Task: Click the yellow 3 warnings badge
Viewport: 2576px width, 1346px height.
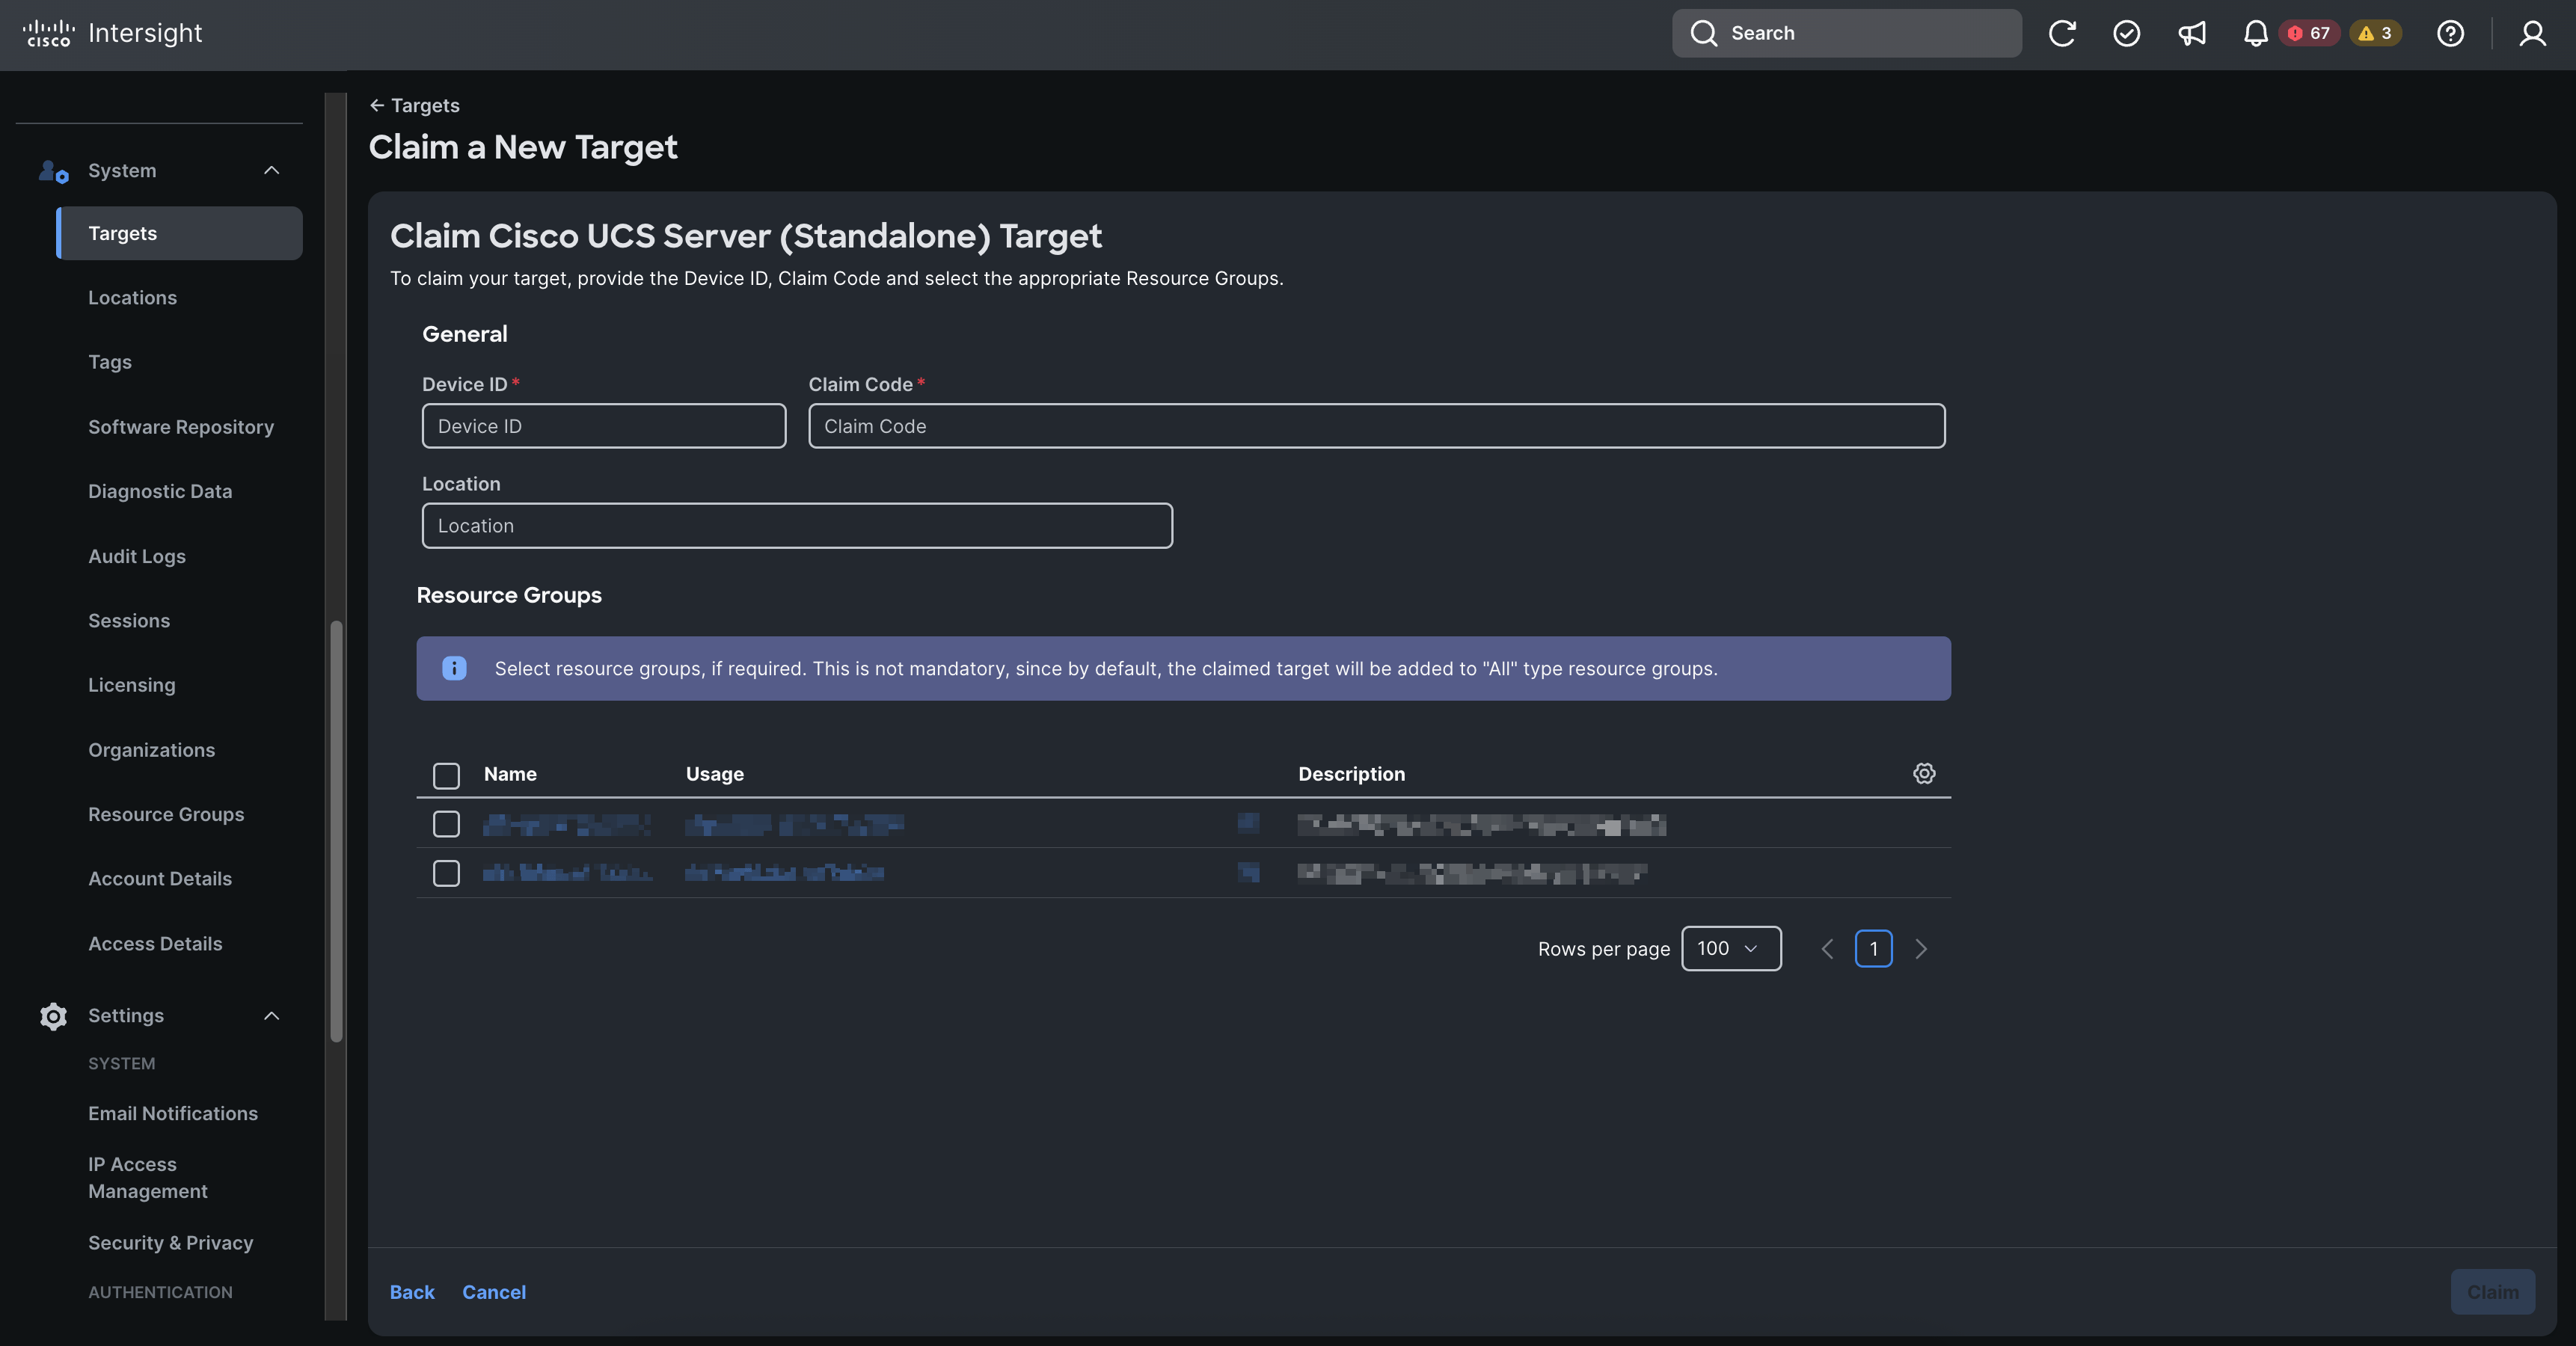Action: 2375,33
